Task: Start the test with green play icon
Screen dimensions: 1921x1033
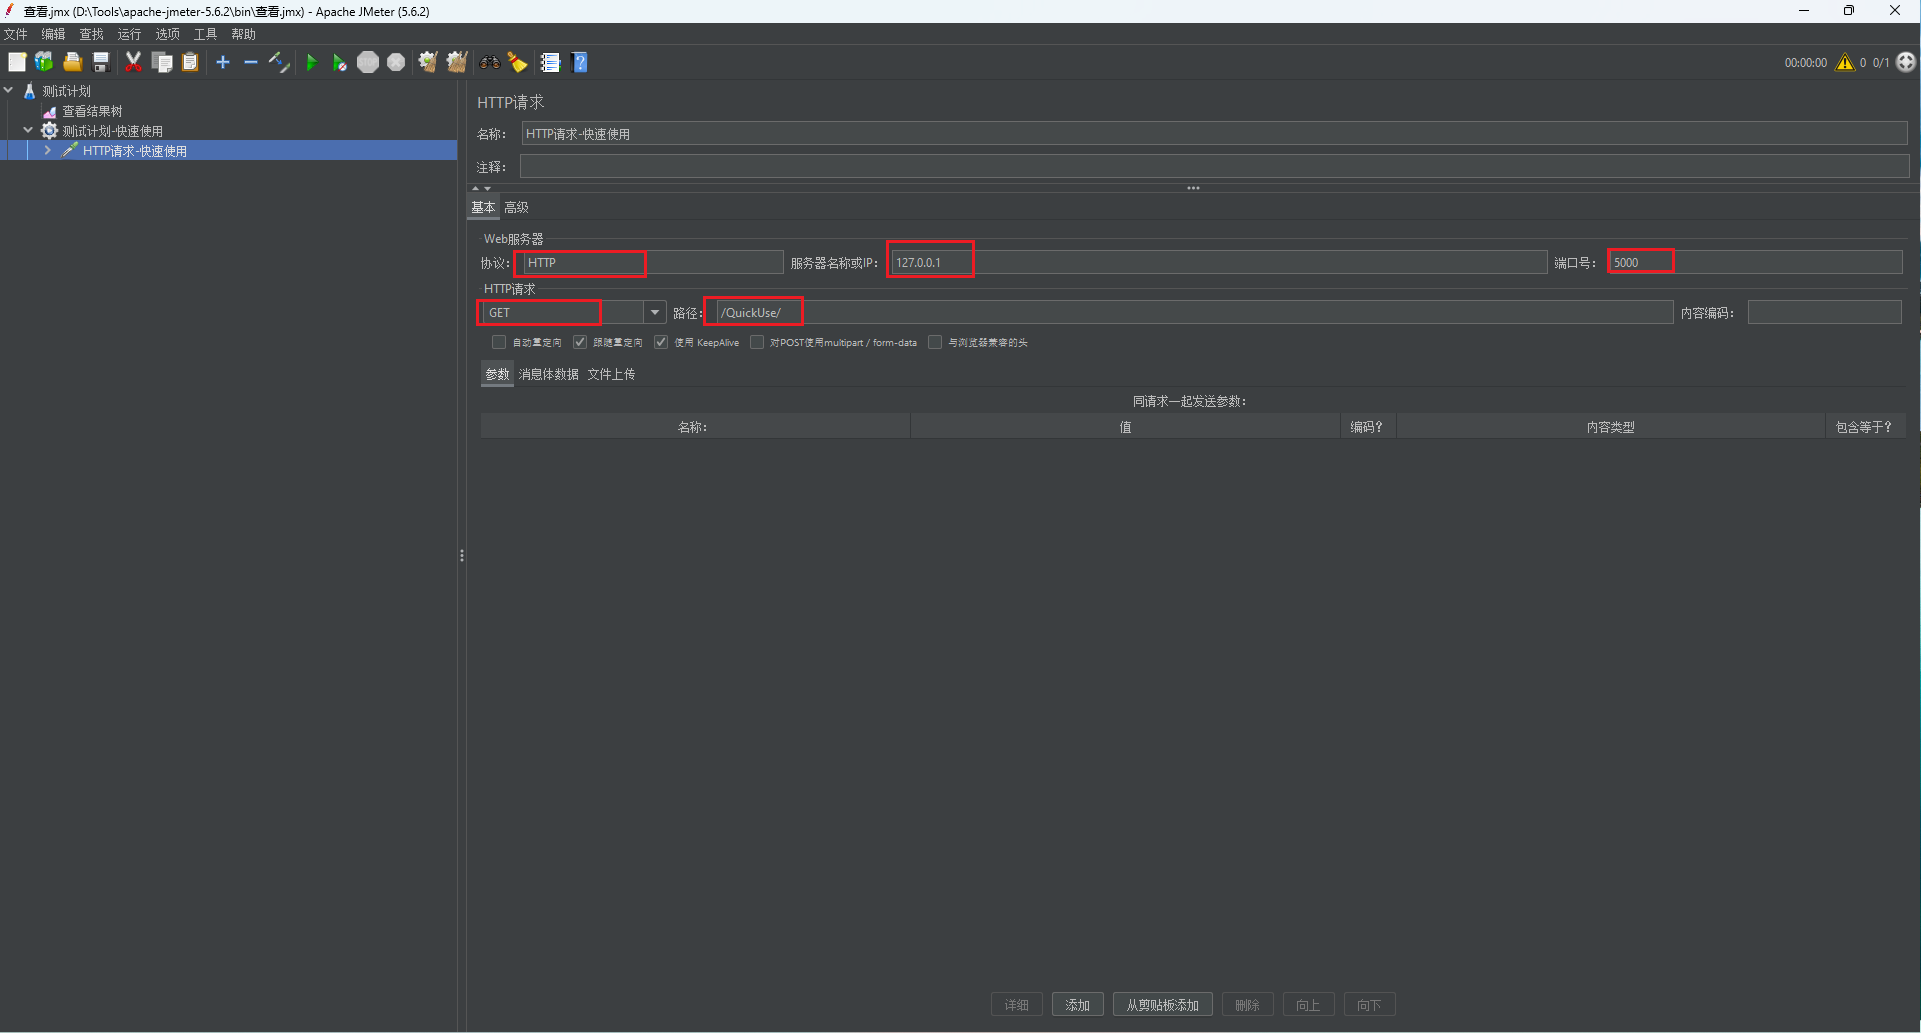Action: coord(311,62)
